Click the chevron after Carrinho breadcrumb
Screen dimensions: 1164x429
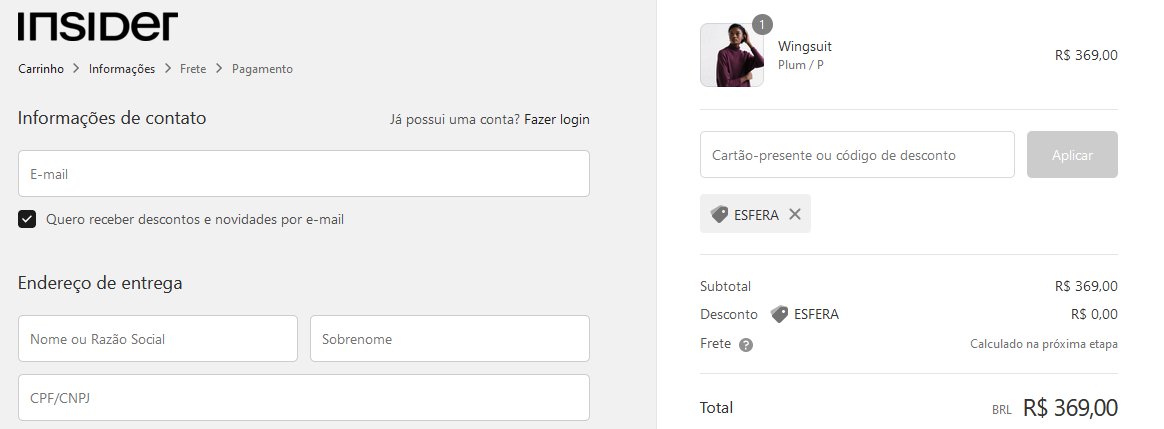(x=76, y=68)
